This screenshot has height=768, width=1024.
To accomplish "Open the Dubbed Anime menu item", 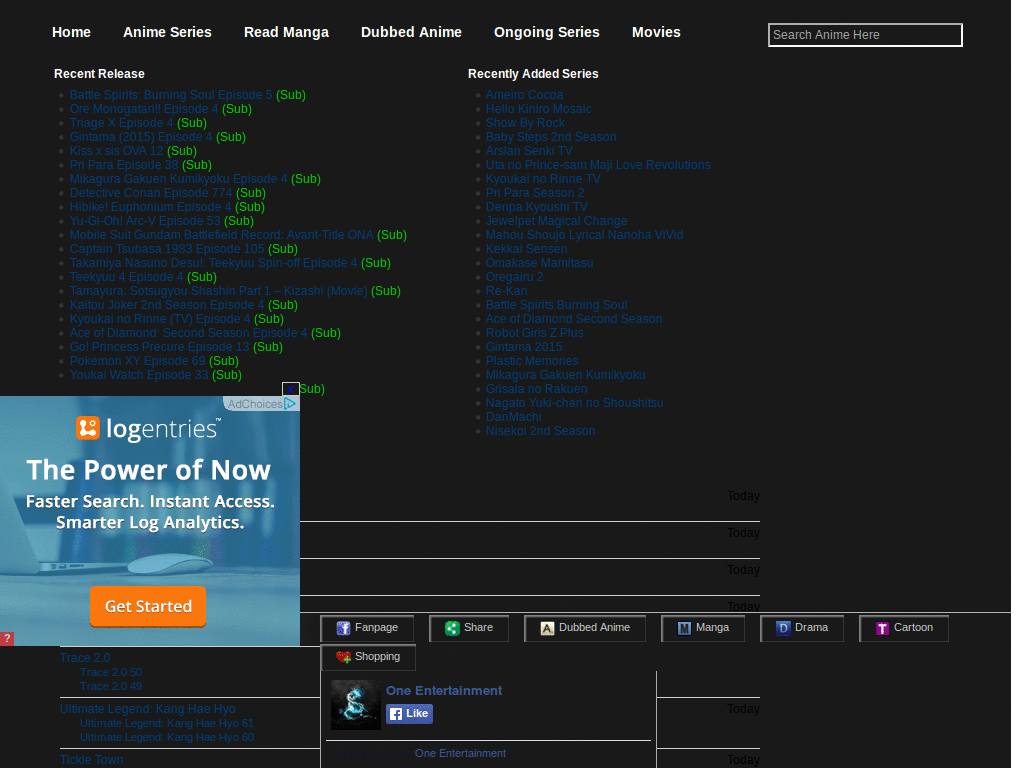I will (411, 32).
